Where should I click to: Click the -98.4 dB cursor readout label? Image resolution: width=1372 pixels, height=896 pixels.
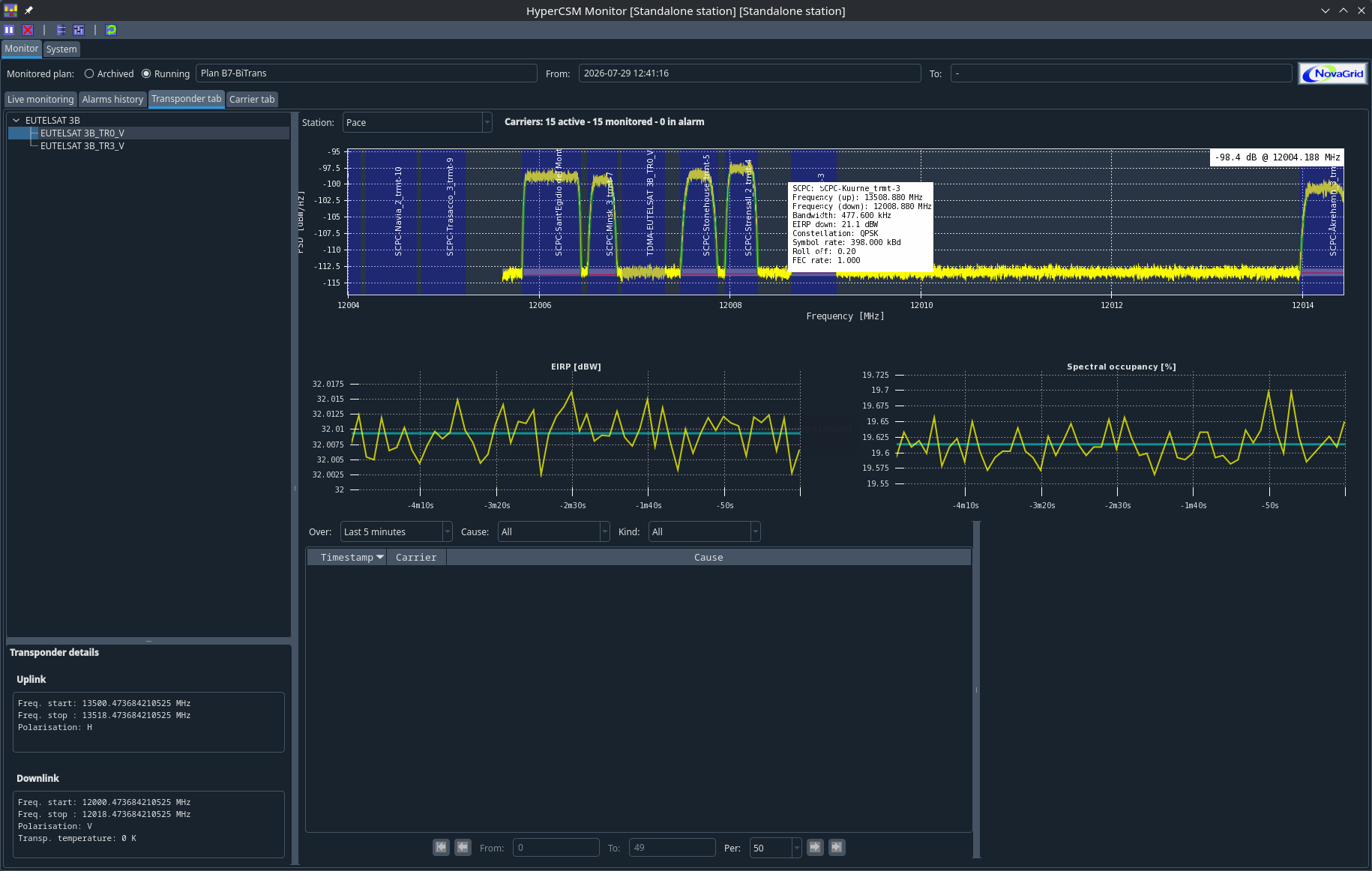1277,157
